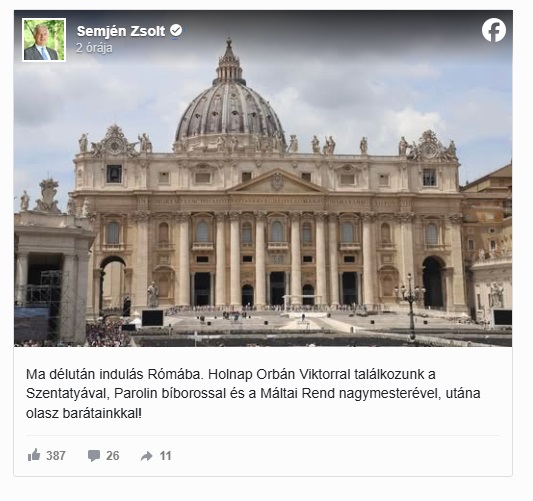
Task: Open the St. Peter's Basilica photo
Action: (x=263, y=178)
